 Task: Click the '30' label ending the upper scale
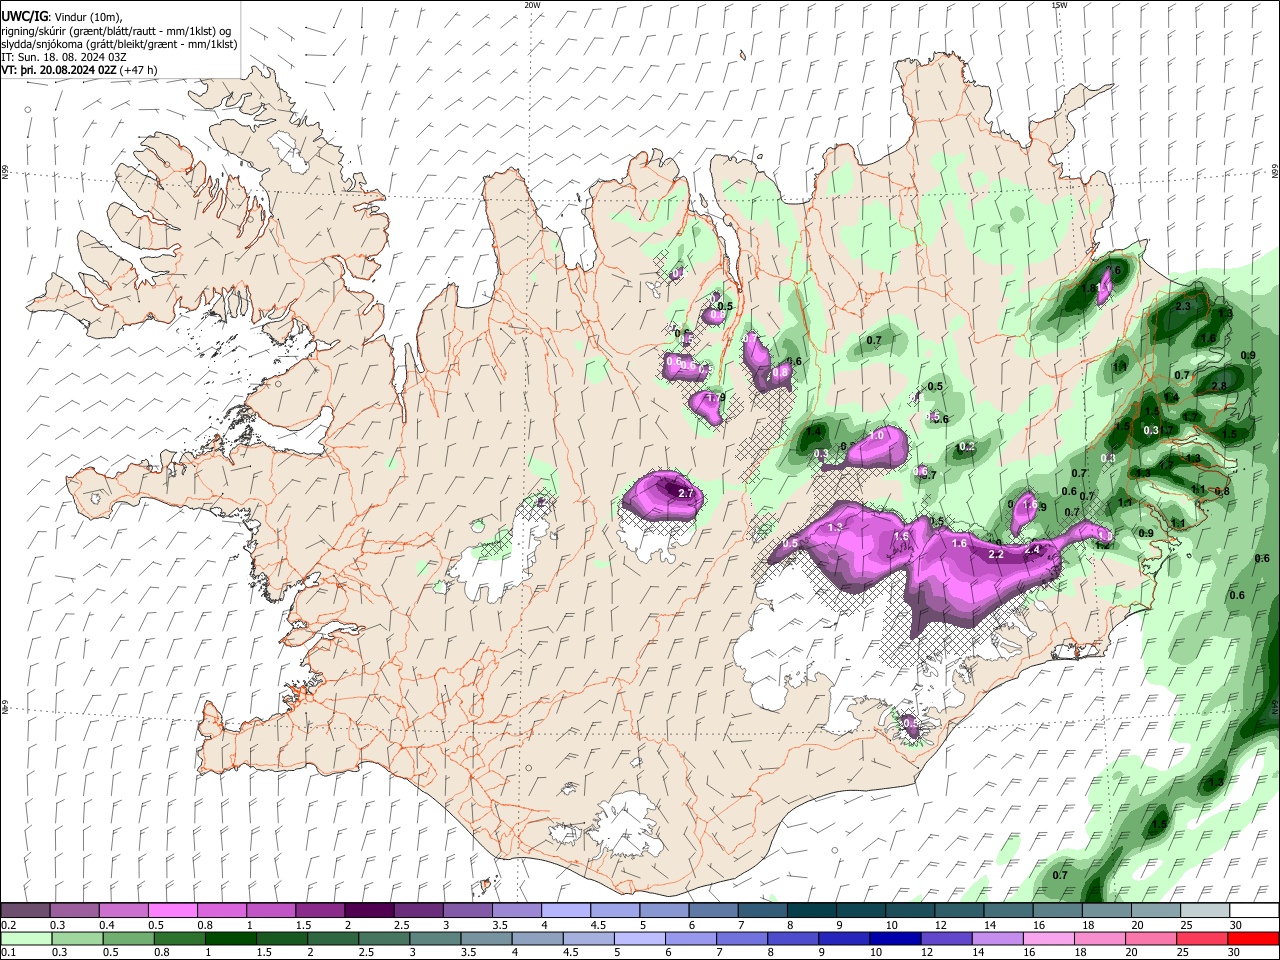point(1235,925)
